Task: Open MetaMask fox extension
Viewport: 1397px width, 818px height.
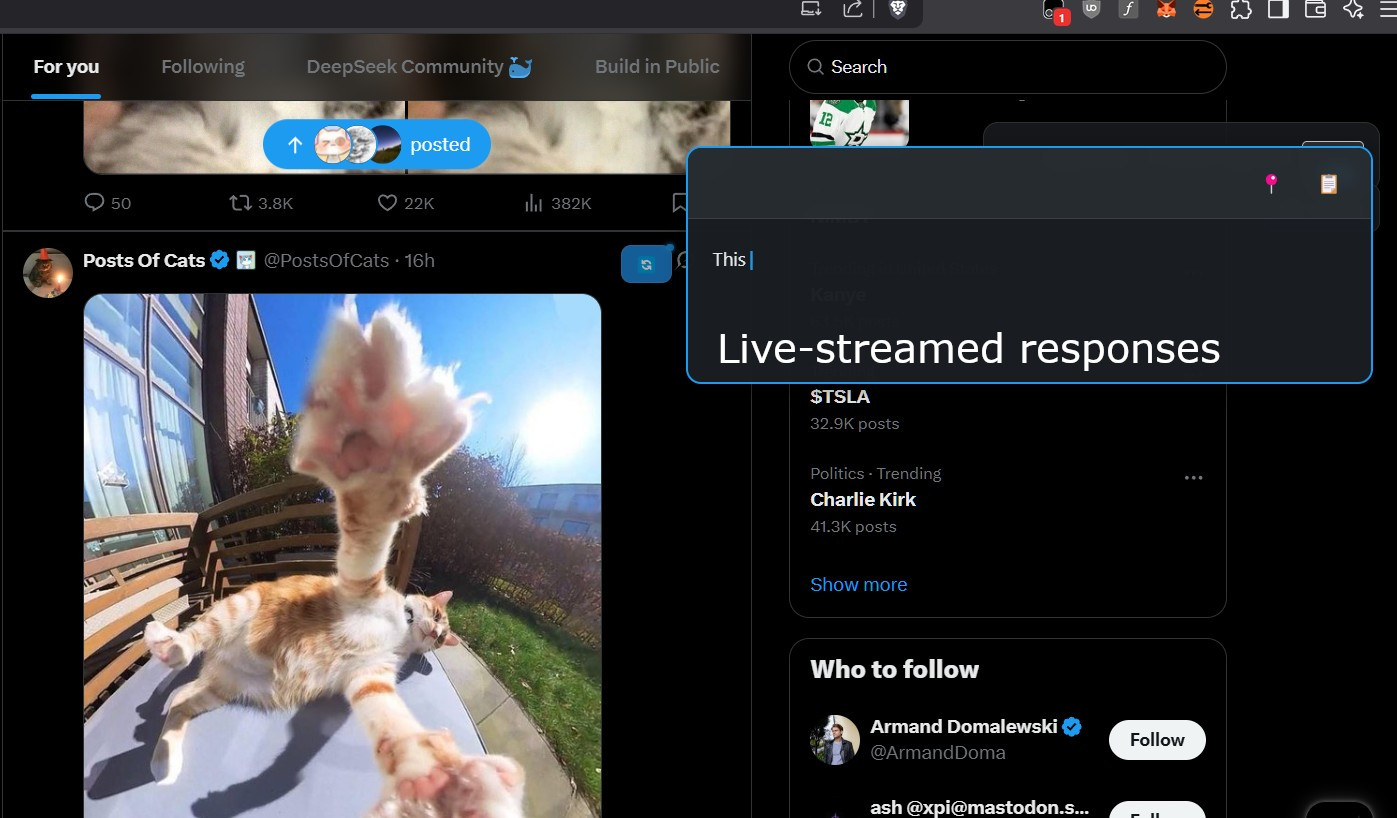Action: 1166,9
